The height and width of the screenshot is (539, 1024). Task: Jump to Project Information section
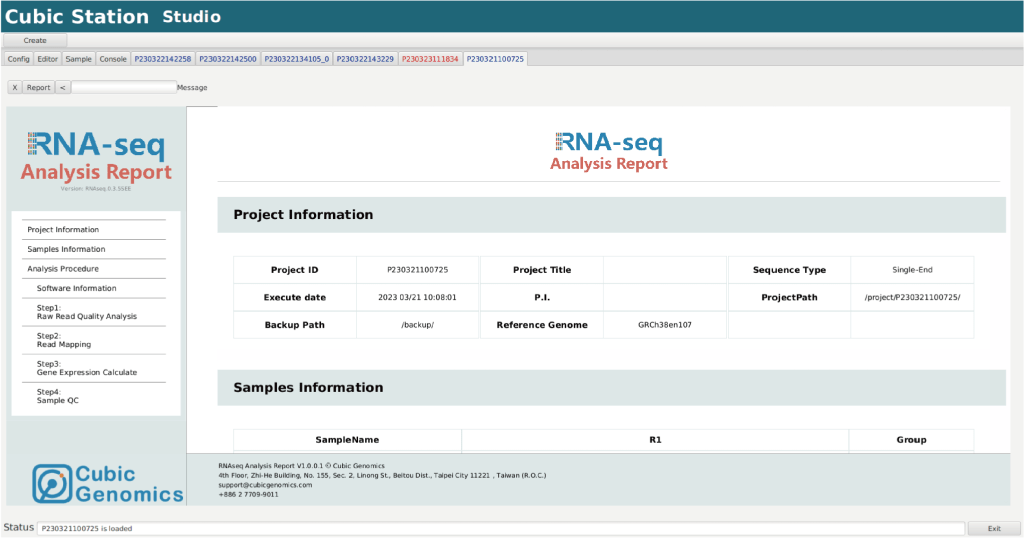63,230
